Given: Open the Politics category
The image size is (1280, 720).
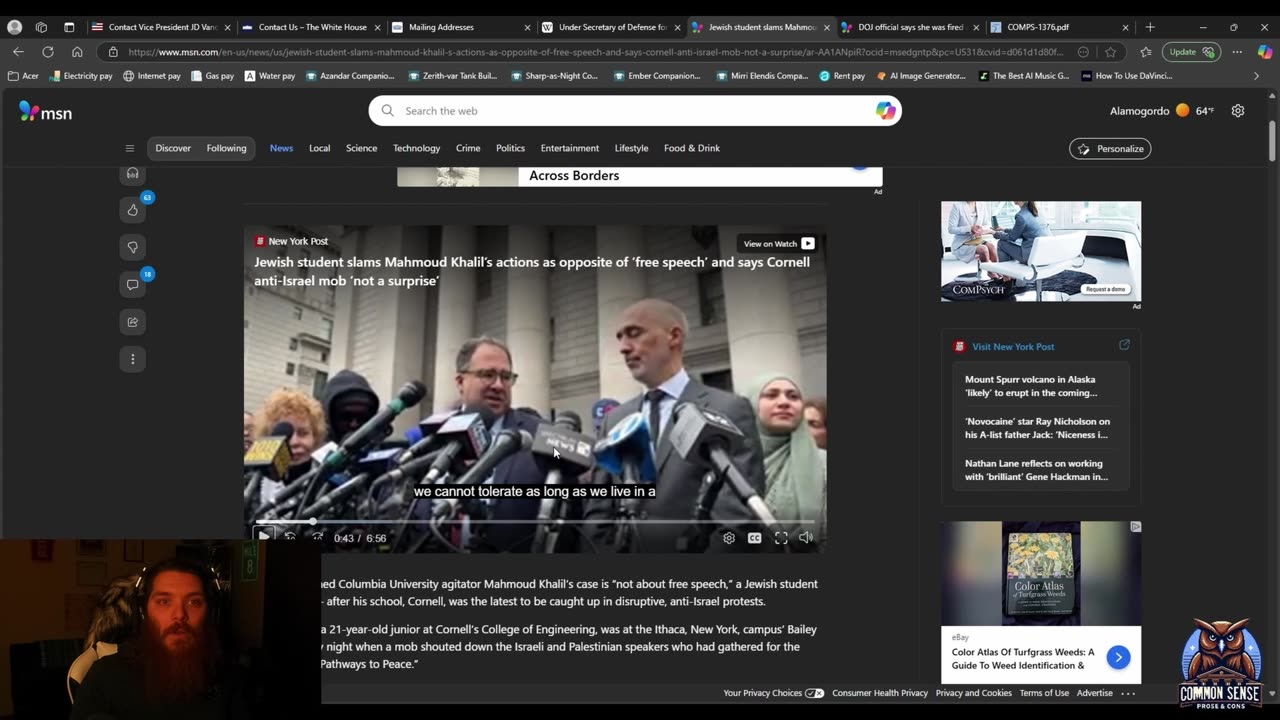Looking at the screenshot, I should tap(510, 148).
